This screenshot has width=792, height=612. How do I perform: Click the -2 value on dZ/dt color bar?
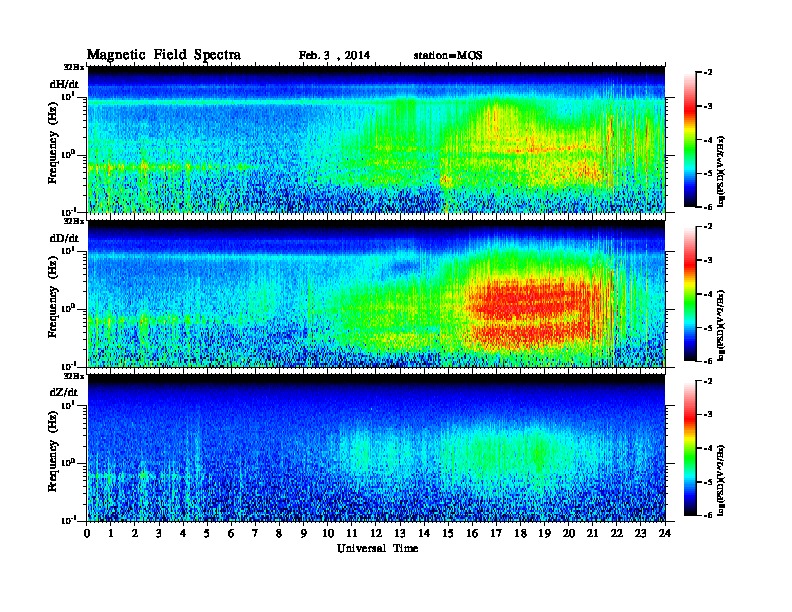point(708,381)
